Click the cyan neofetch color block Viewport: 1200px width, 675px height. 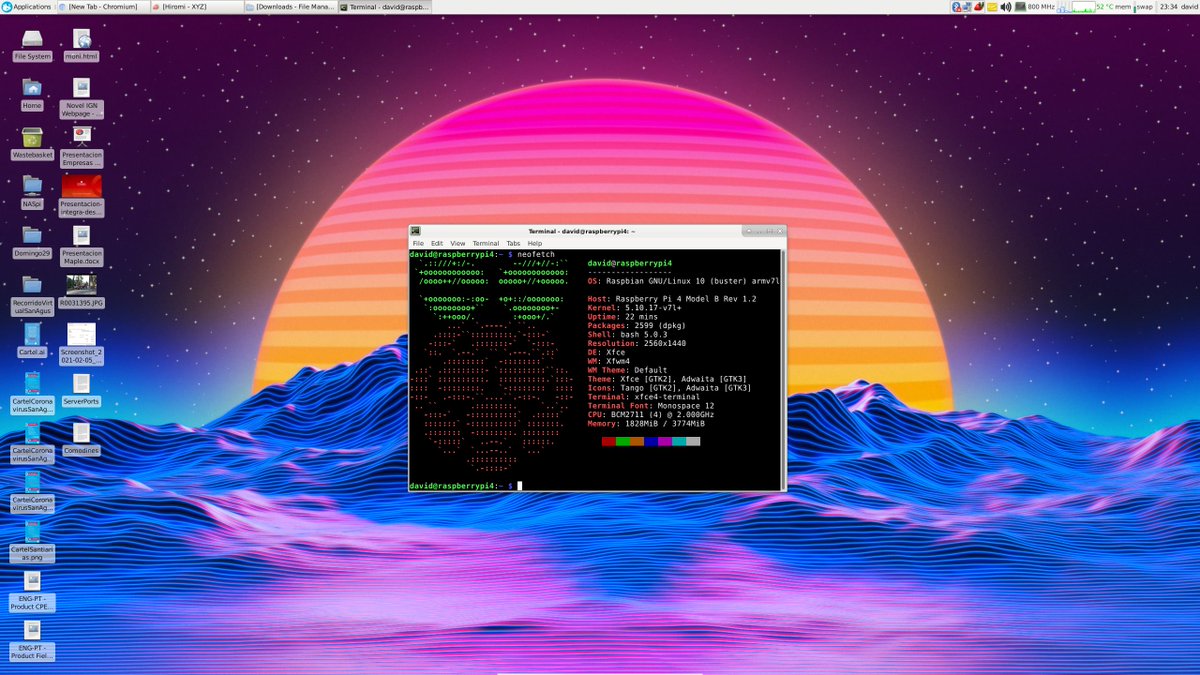tap(679, 441)
